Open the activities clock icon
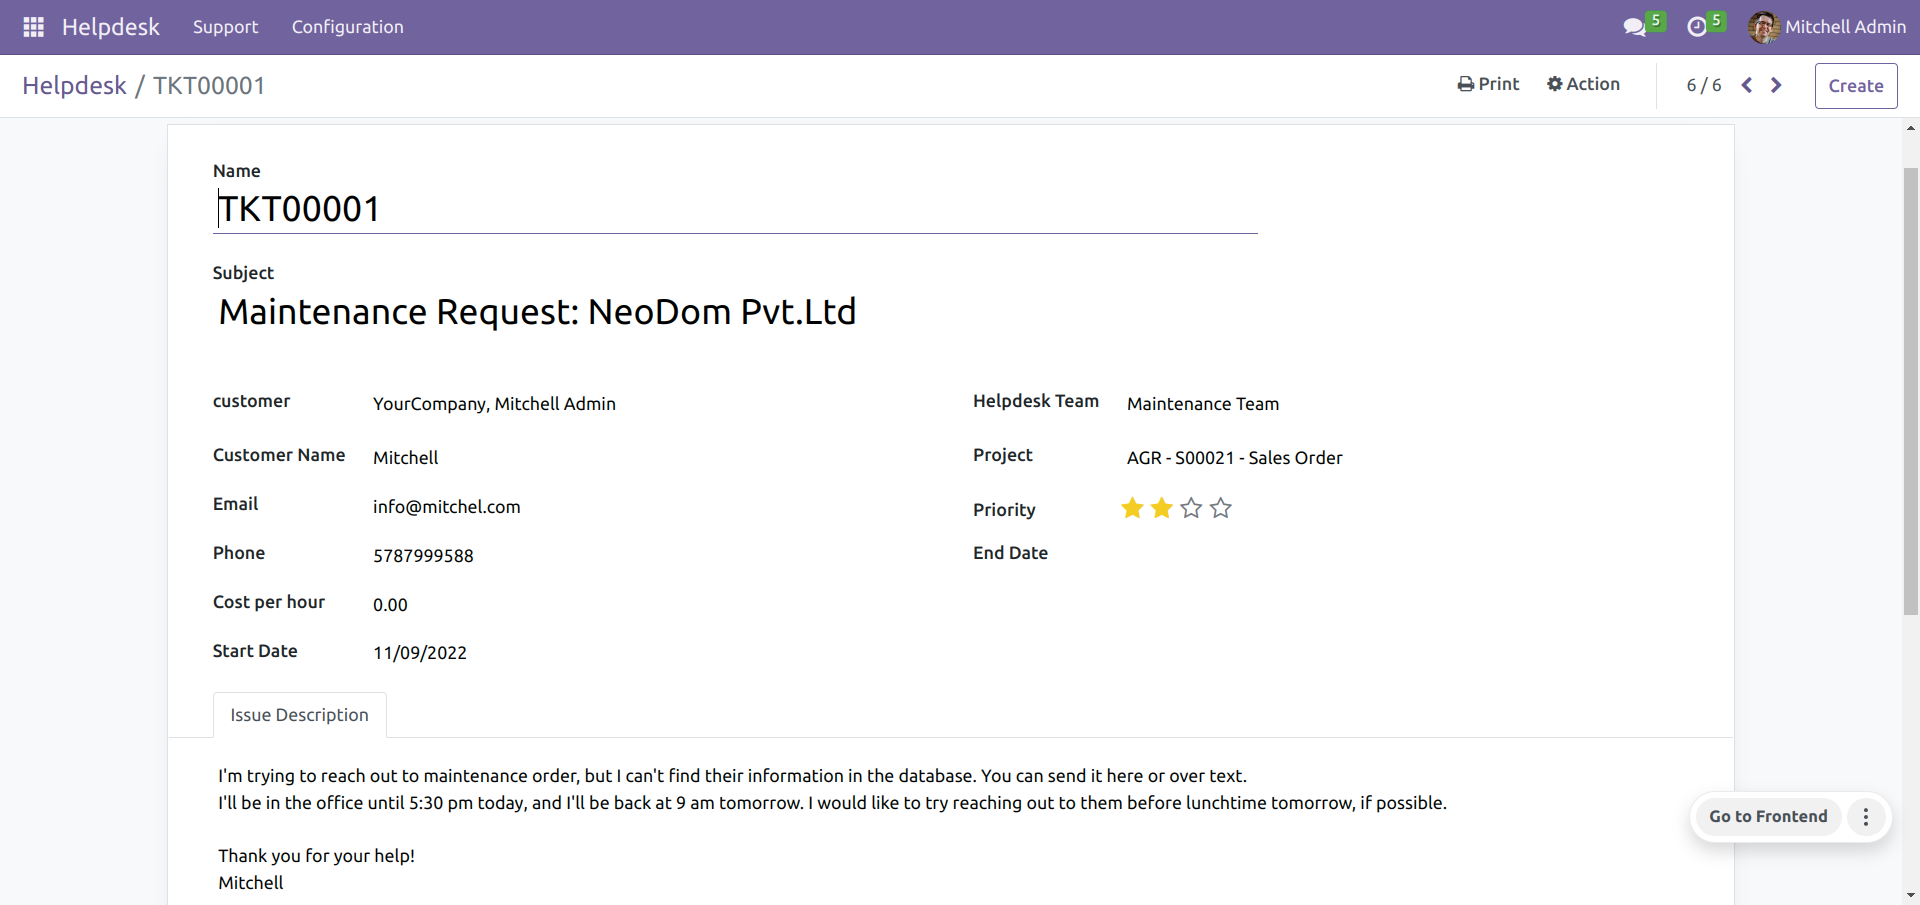This screenshot has height=905, width=1920. coord(1697,27)
